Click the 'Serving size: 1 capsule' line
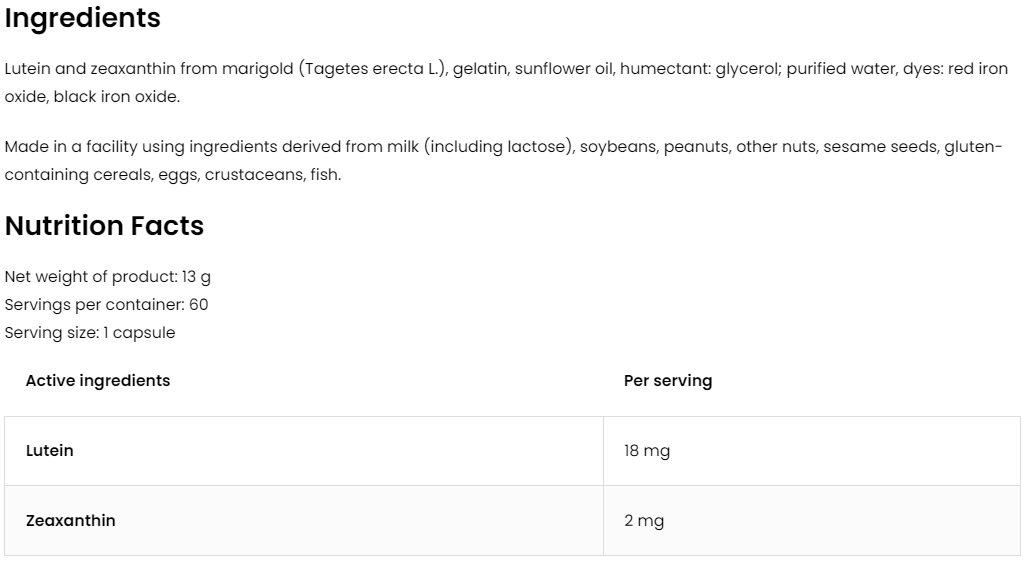Image resolution: width=1026 pixels, height=562 pixels. (x=90, y=333)
